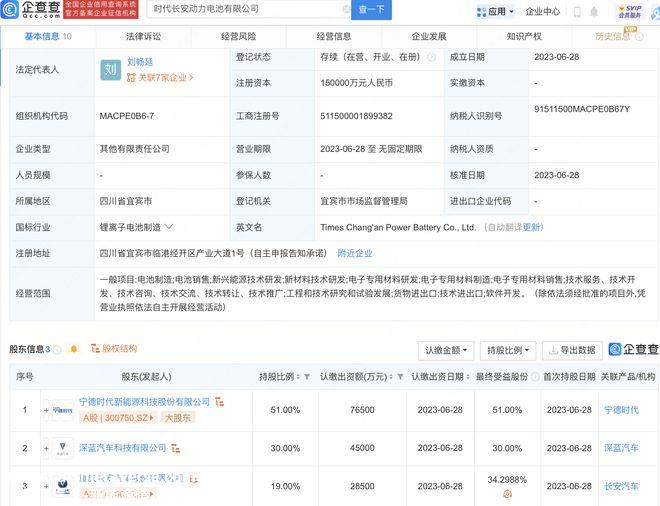Open the 刘 avatar of legal representative
Screen dimensions: 660x506
coord(111,70)
